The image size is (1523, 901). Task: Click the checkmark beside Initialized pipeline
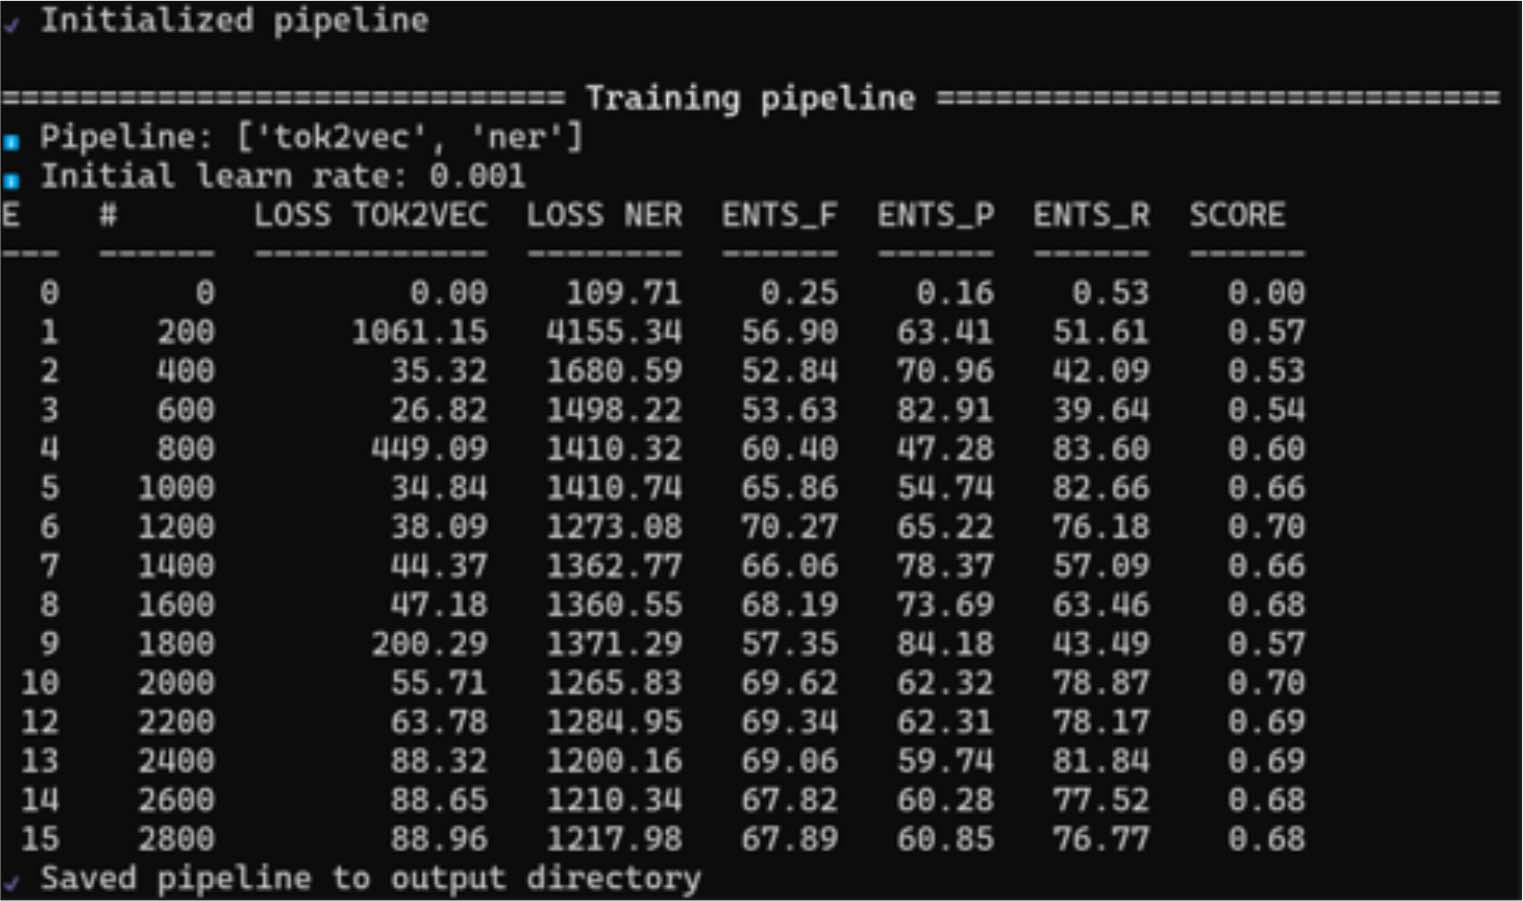click(x=10, y=24)
